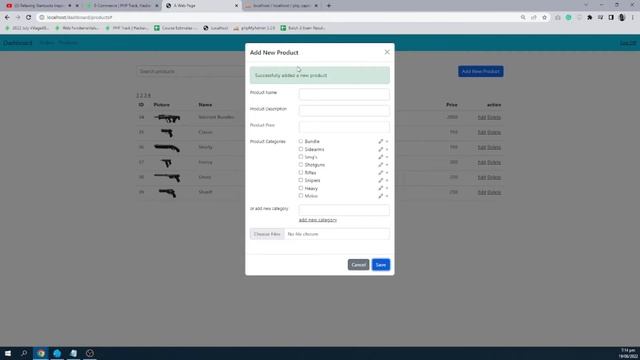Image resolution: width=640 pixels, height=360 pixels.
Task: Open the phpMyAdmin bookmark
Action: tap(255, 28)
